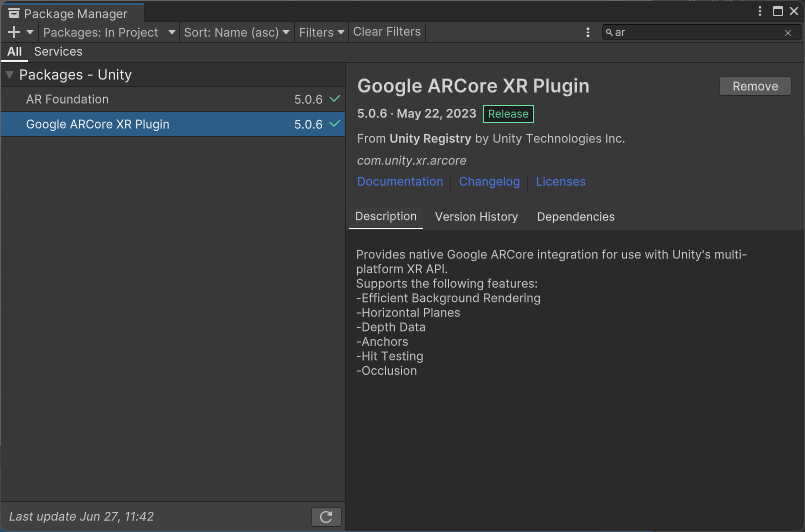
Task: Open the Filters dropdown
Action: coord(321,32)
